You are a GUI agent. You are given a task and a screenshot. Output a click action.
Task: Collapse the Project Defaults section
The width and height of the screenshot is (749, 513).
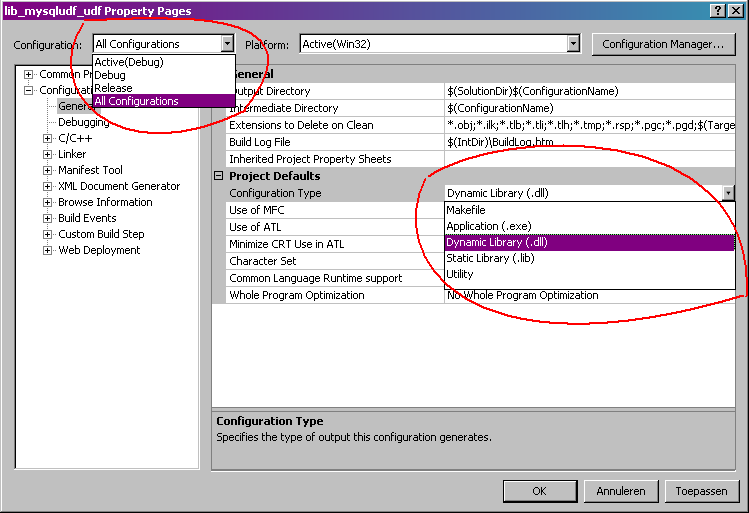pos(218,176)
